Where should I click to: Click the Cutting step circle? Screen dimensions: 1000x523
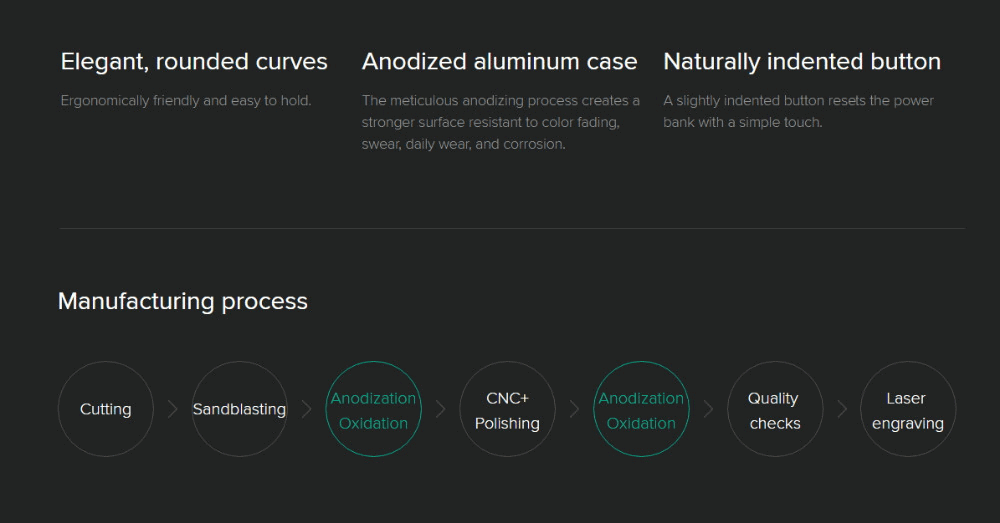(x=106, y=409)
